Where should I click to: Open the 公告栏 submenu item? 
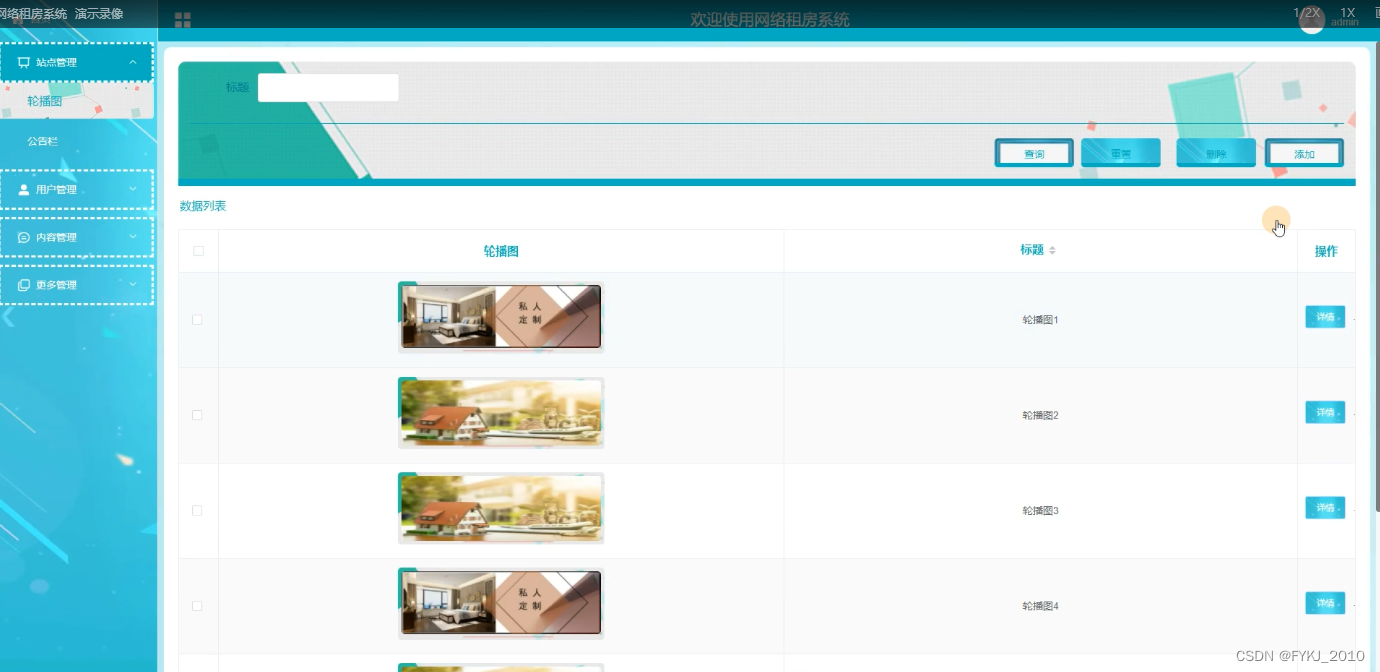click(x=43, y=141)
